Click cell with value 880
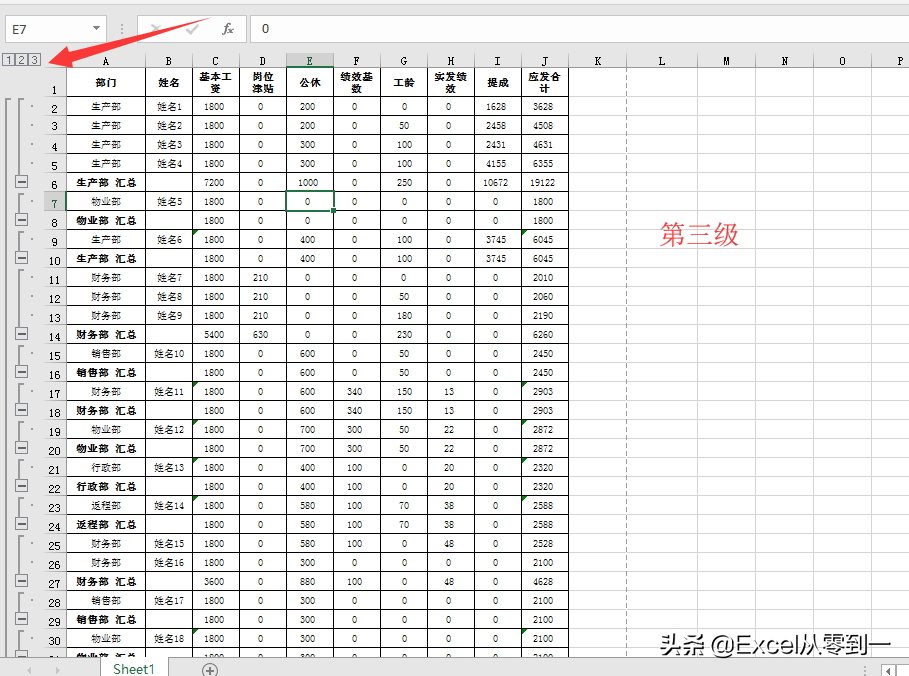The height and width of the screenshot is (676, 909). point(308,581)
